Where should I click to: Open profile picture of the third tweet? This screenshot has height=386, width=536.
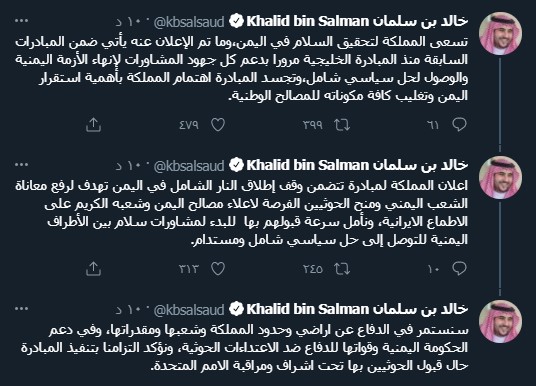500,321
